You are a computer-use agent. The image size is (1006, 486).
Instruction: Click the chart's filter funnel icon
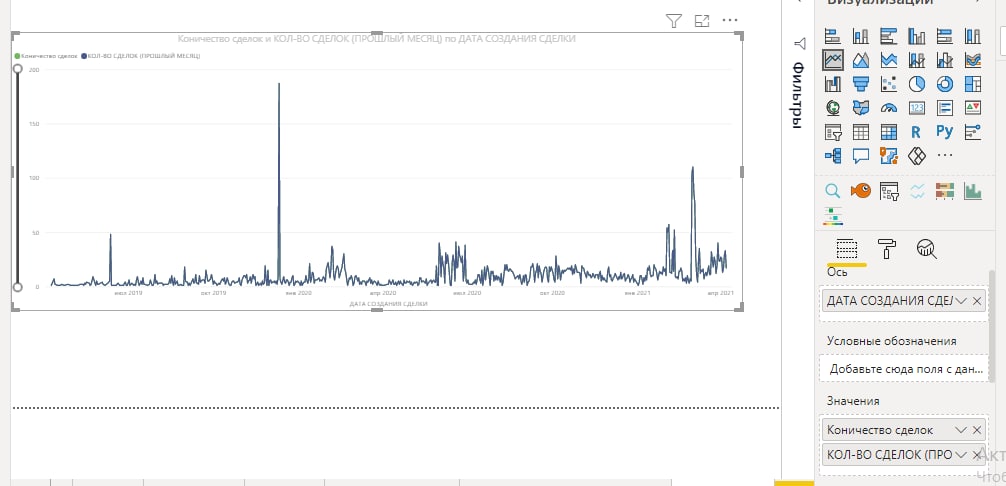coord(674,21)
